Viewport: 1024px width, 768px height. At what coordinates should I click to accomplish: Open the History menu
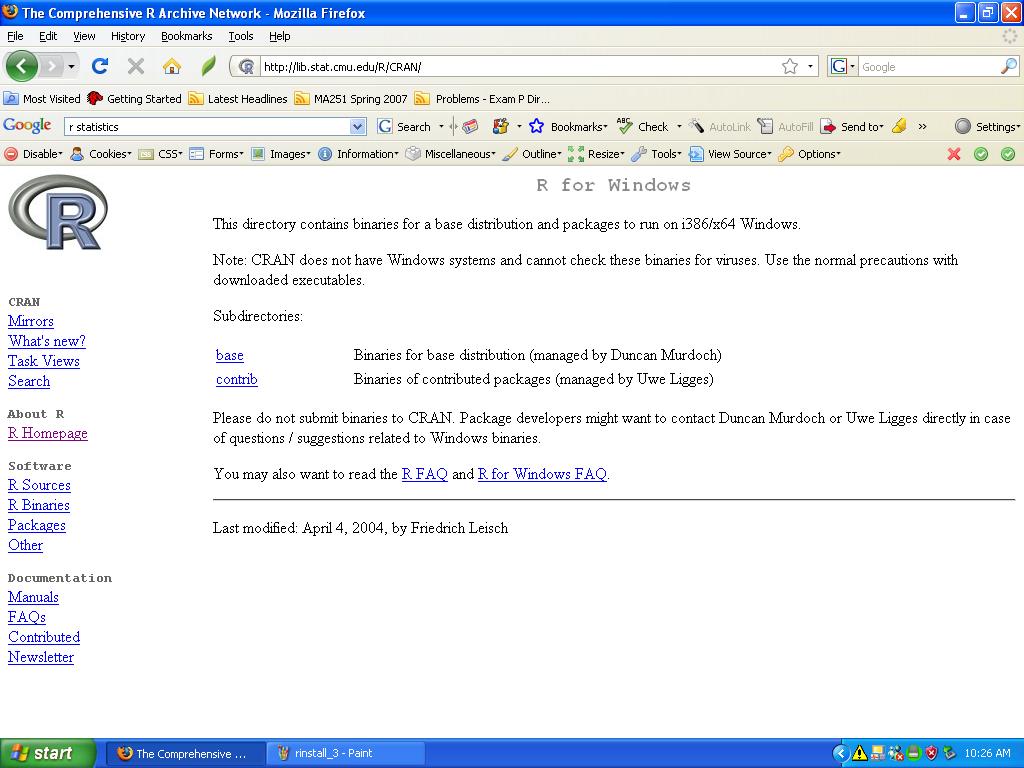coord(128,36)
